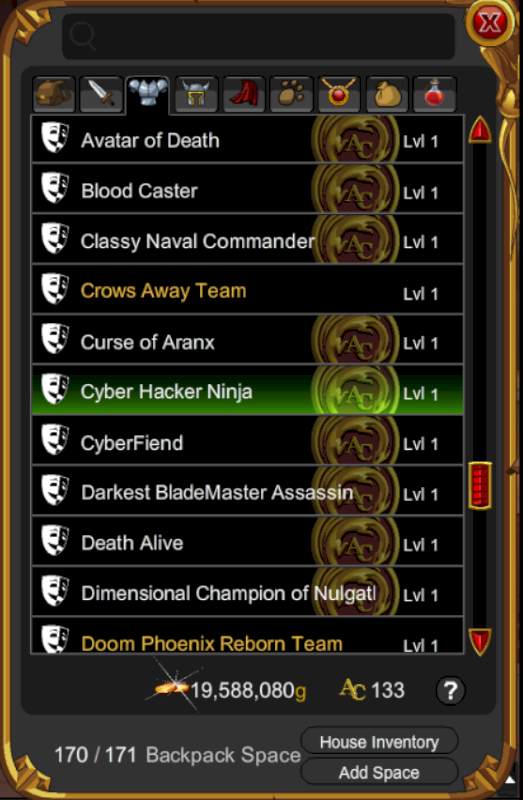Select the loot sack items tab
The image size is (523, 800).
tap(387, 94)
